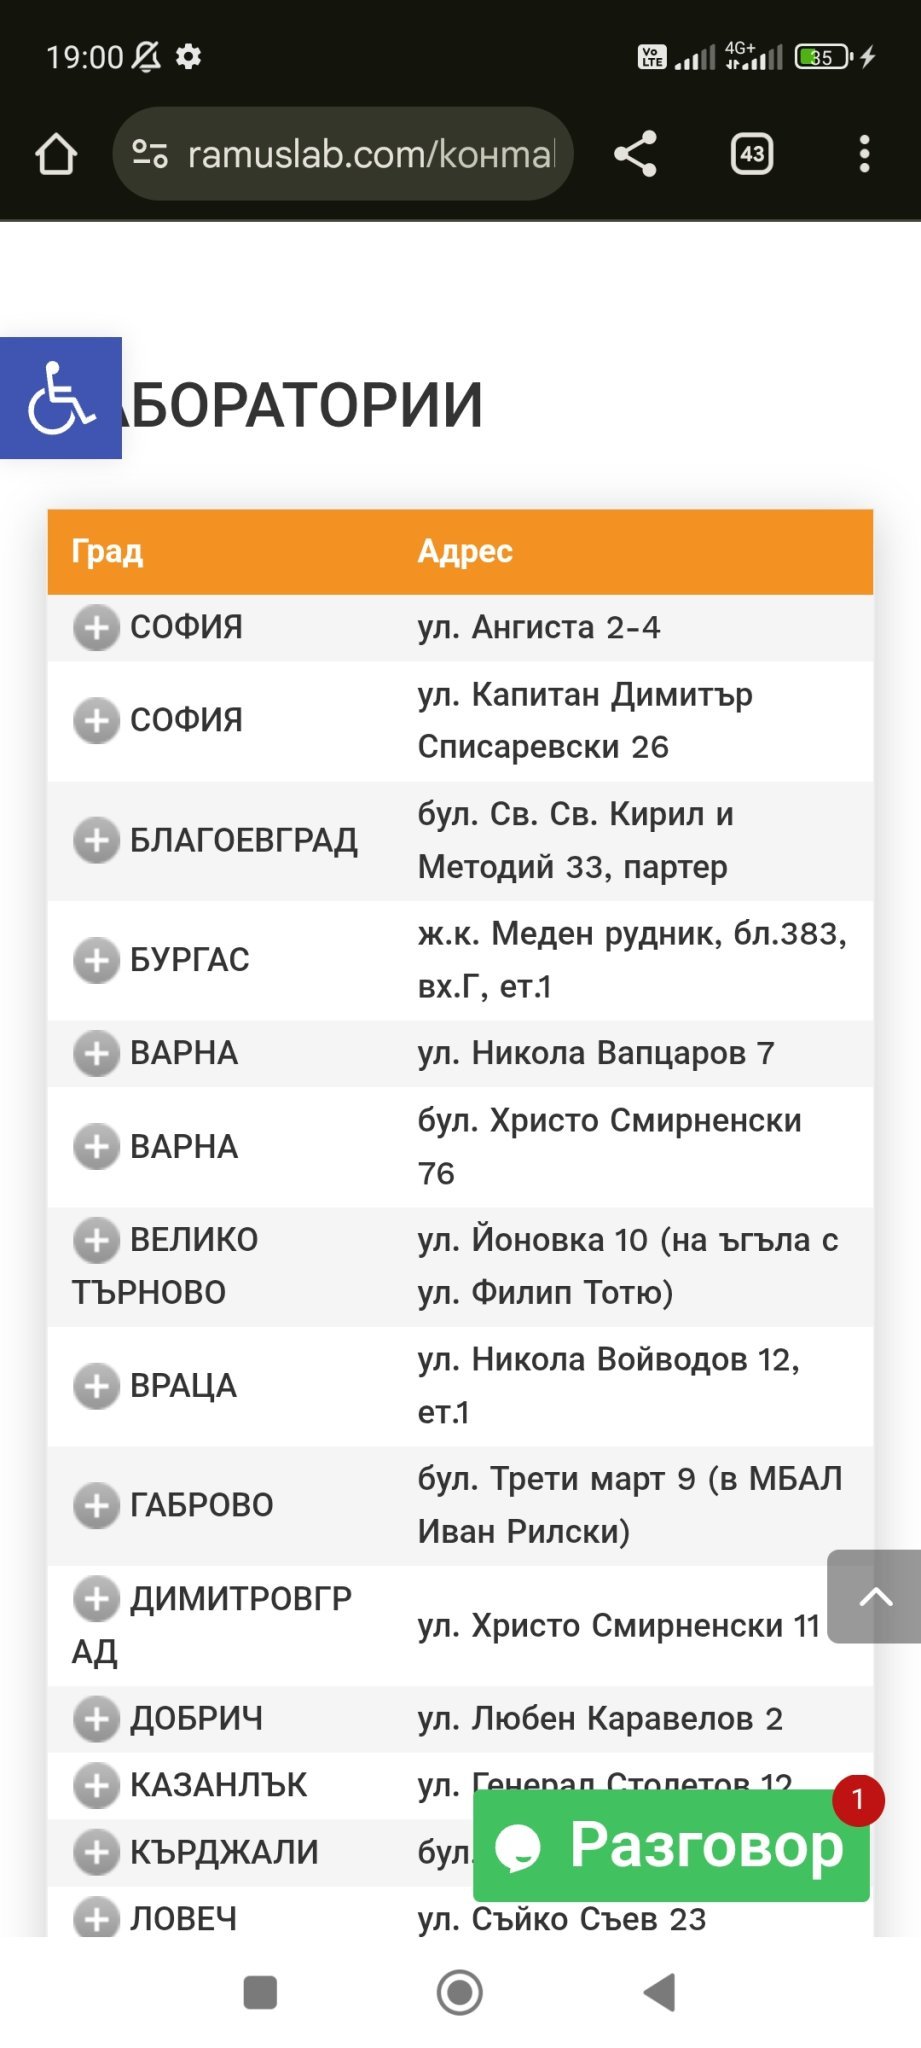
Task: Expand the БЛАГОЕВГРАД row details
Action: coord(96,840)
